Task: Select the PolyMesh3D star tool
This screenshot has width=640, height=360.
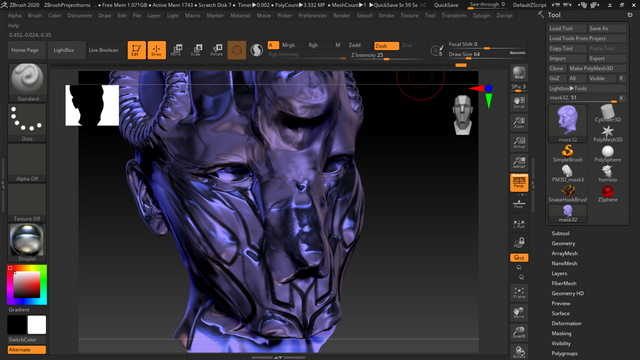Action: [x=608, y=133]
